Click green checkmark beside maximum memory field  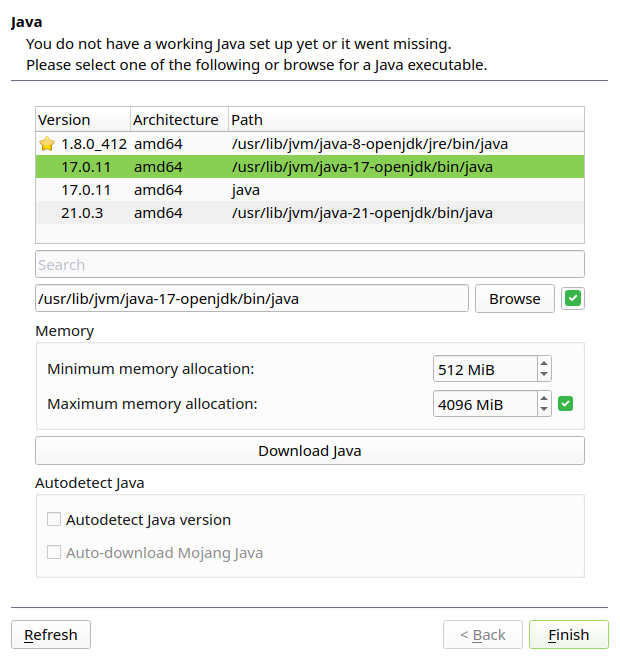[565, 404]
